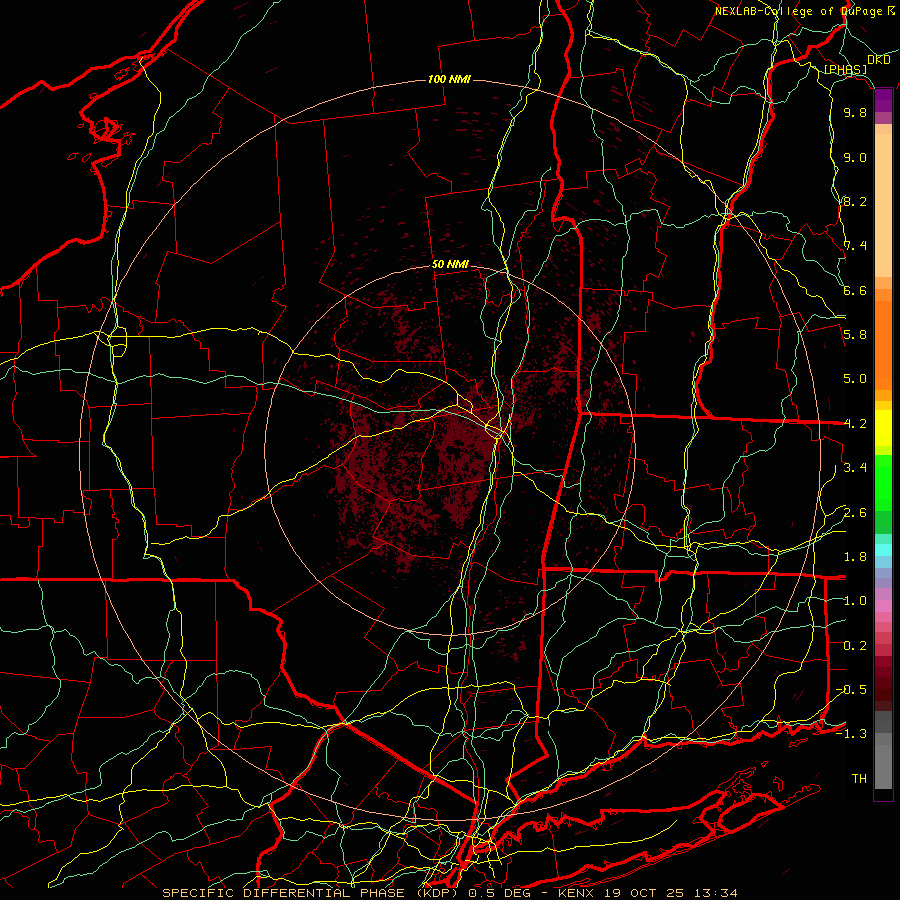Click the yellow segment of color bar
The width and height of the screenshot is (900, 900).
[x=883, y=428]
